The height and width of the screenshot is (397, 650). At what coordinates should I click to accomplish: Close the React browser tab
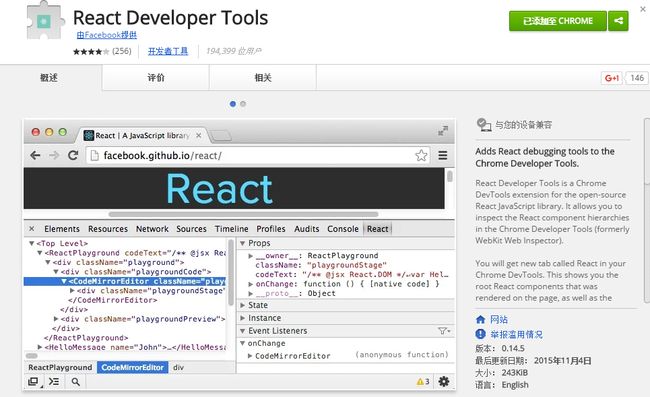pos(199,136)
